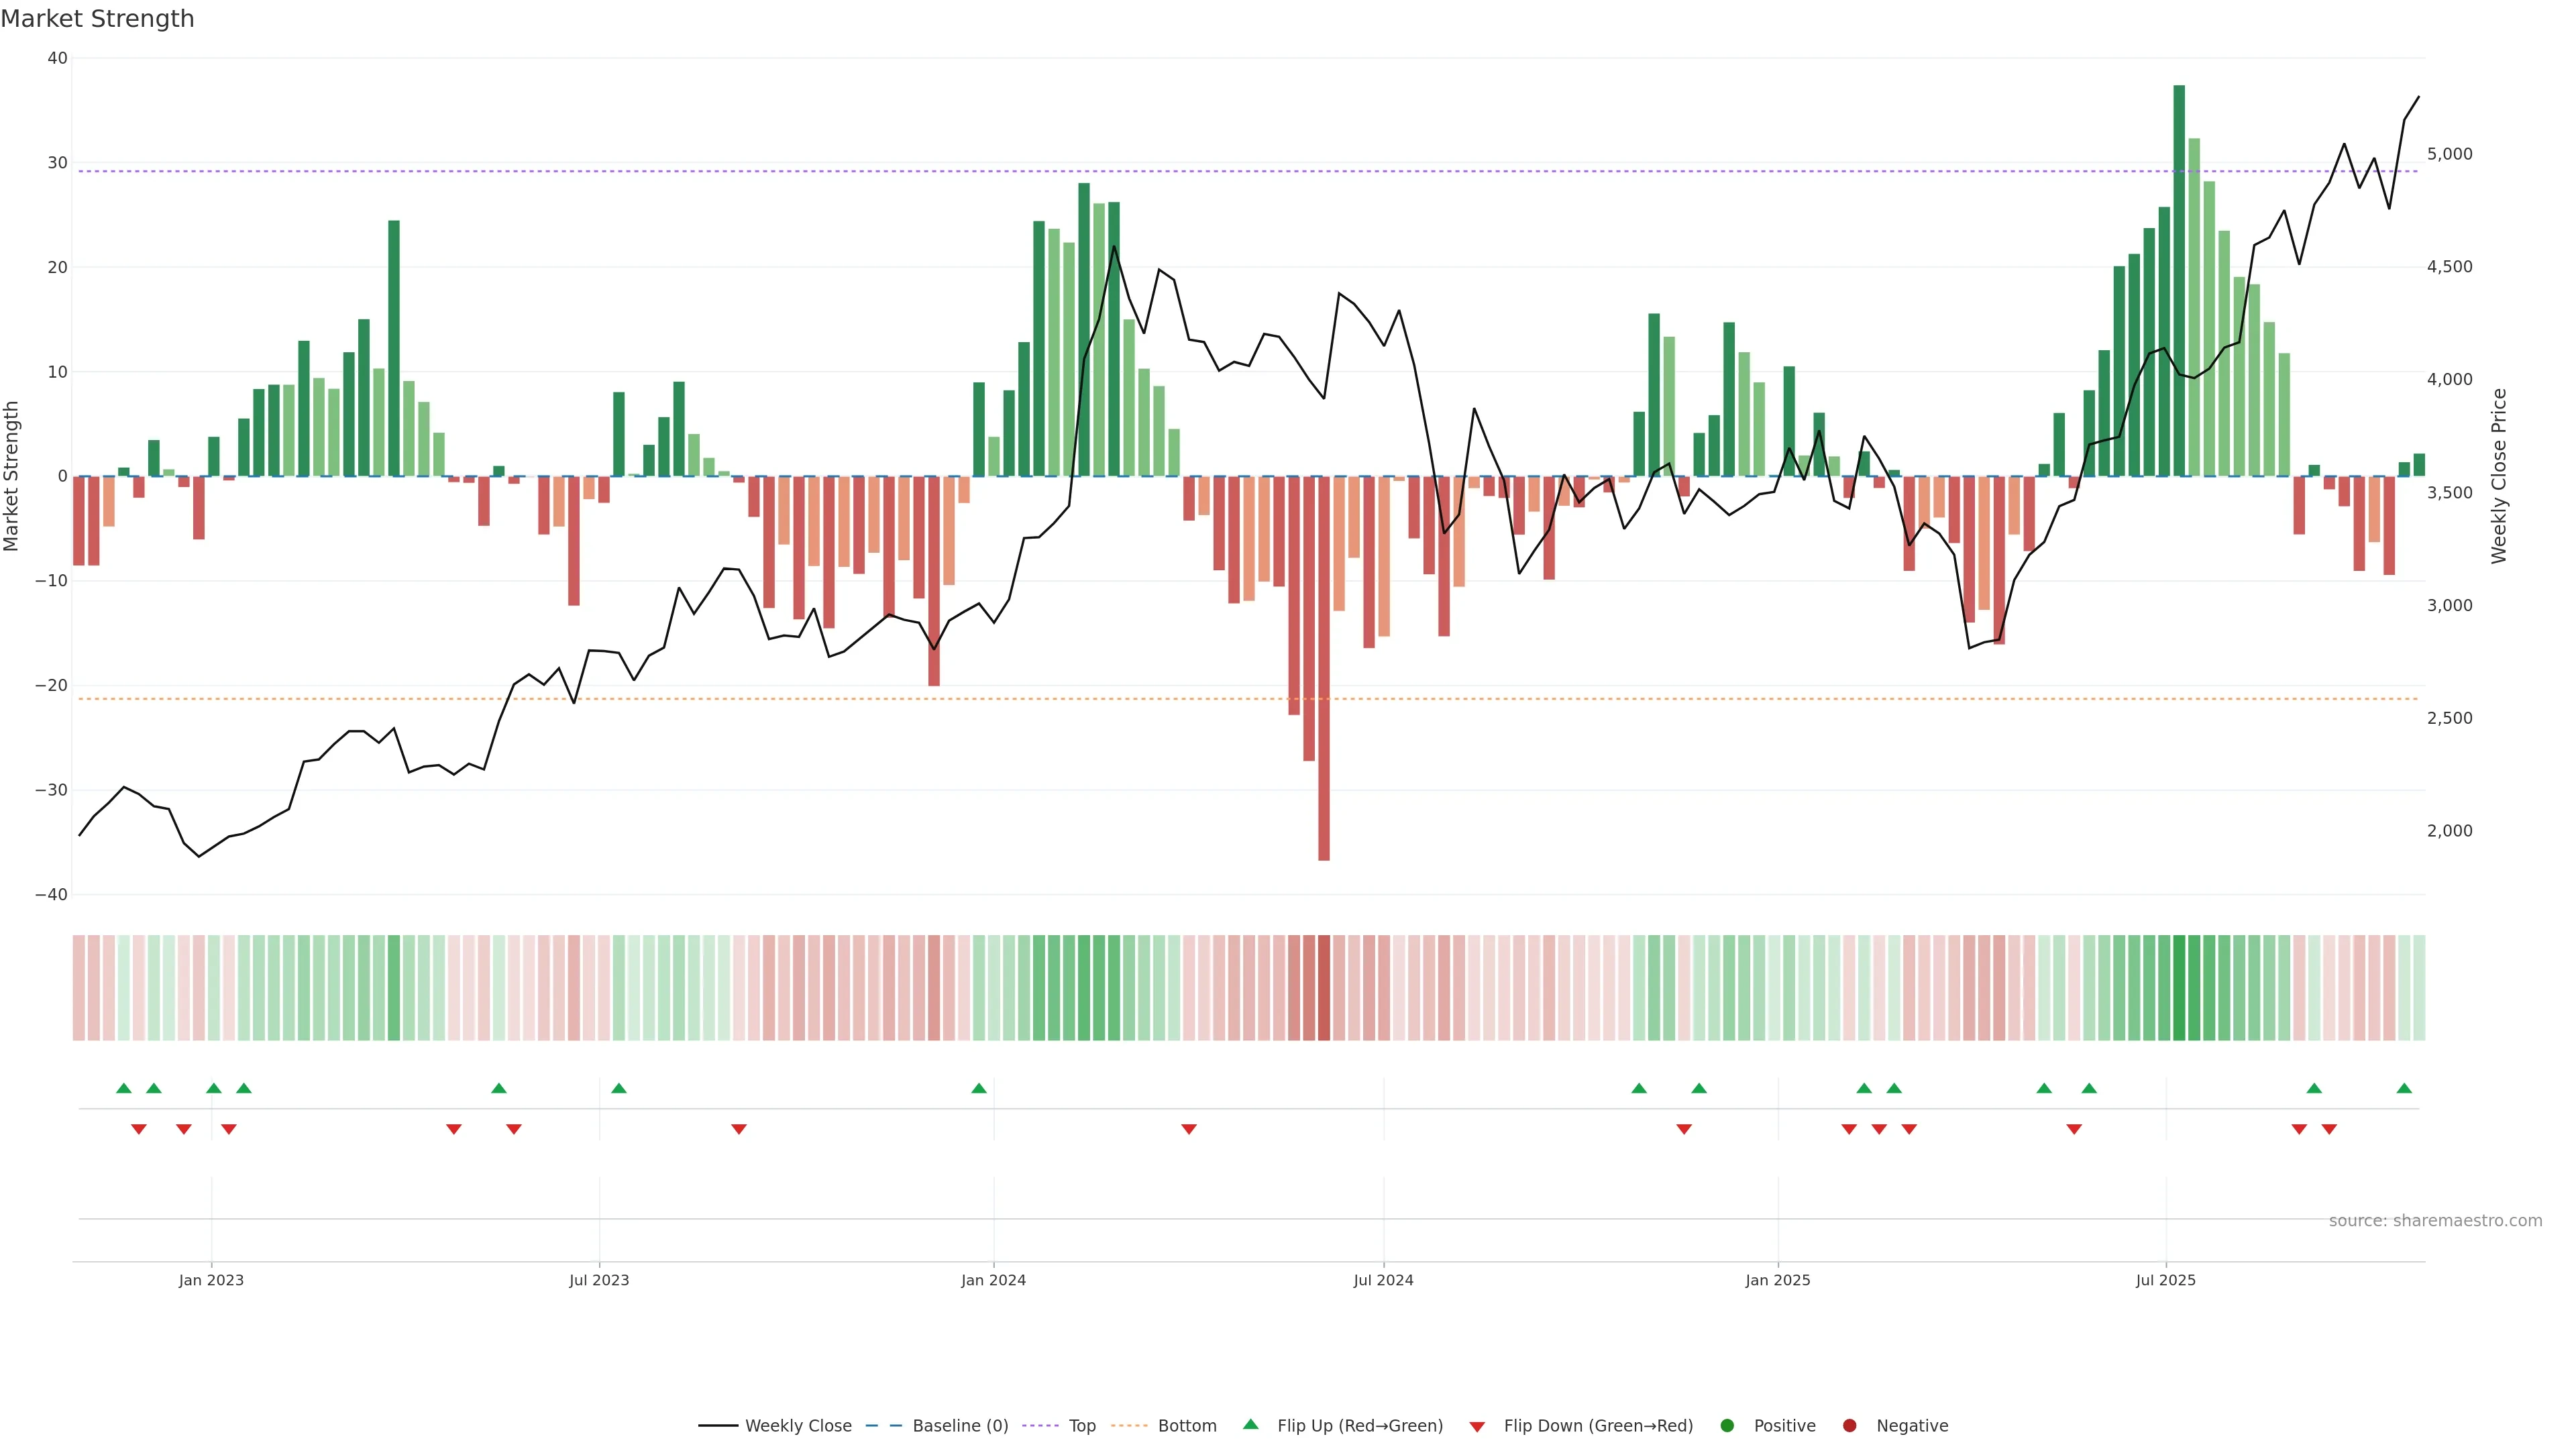Click the rightmost red flip-down triangle marker

tap(2329, 1129)
